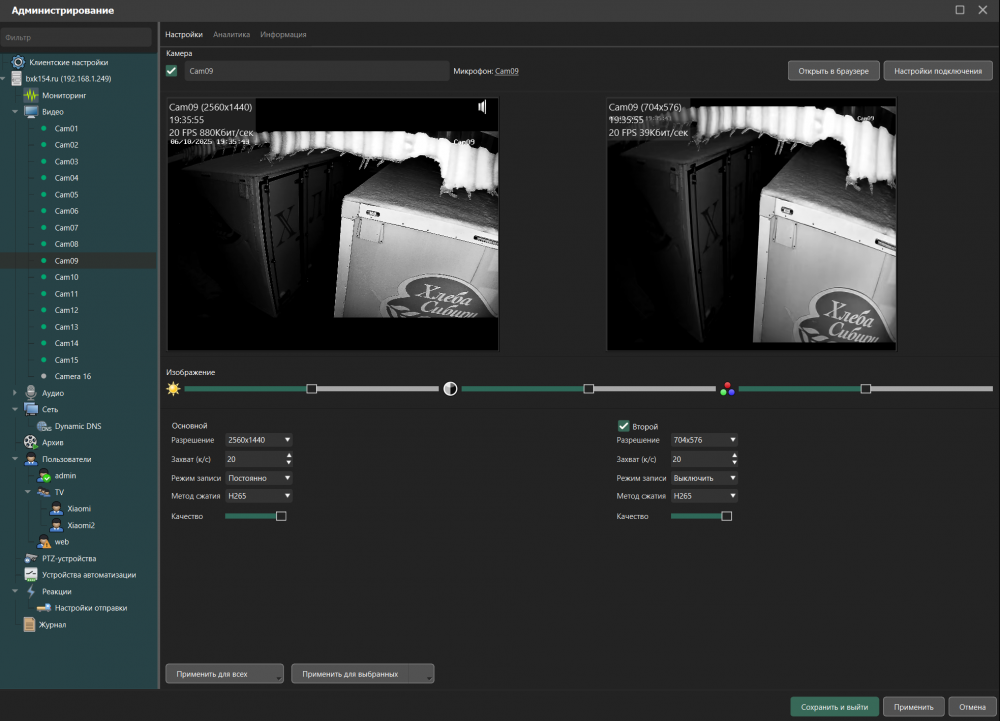
Task: Click the Monitoring waveform icon
Action: point(30,95)
